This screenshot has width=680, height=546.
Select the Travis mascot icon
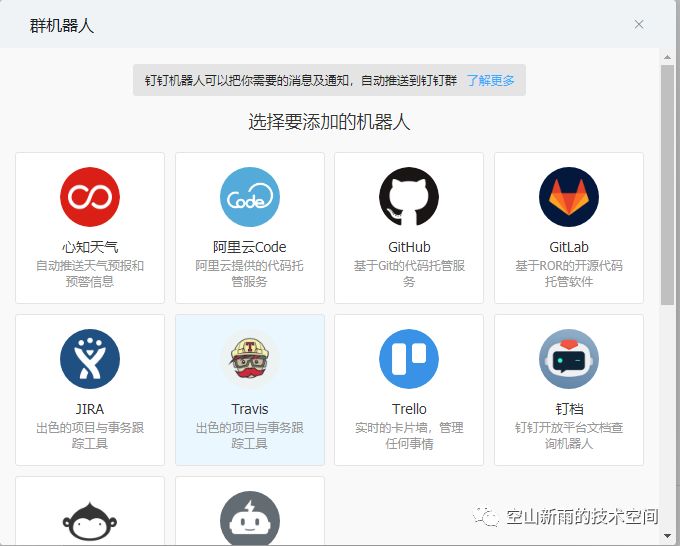click(250, 359)
